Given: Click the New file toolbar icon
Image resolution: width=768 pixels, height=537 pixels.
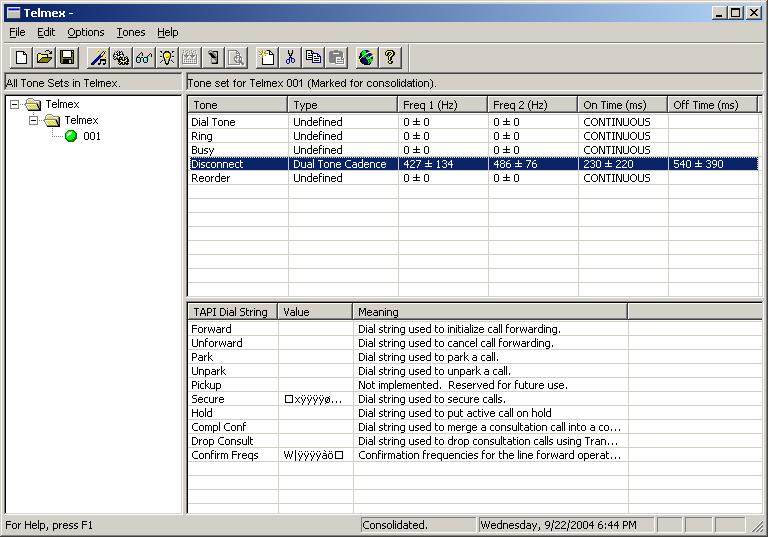Looking at the screenshot, I should pos(22,57).
